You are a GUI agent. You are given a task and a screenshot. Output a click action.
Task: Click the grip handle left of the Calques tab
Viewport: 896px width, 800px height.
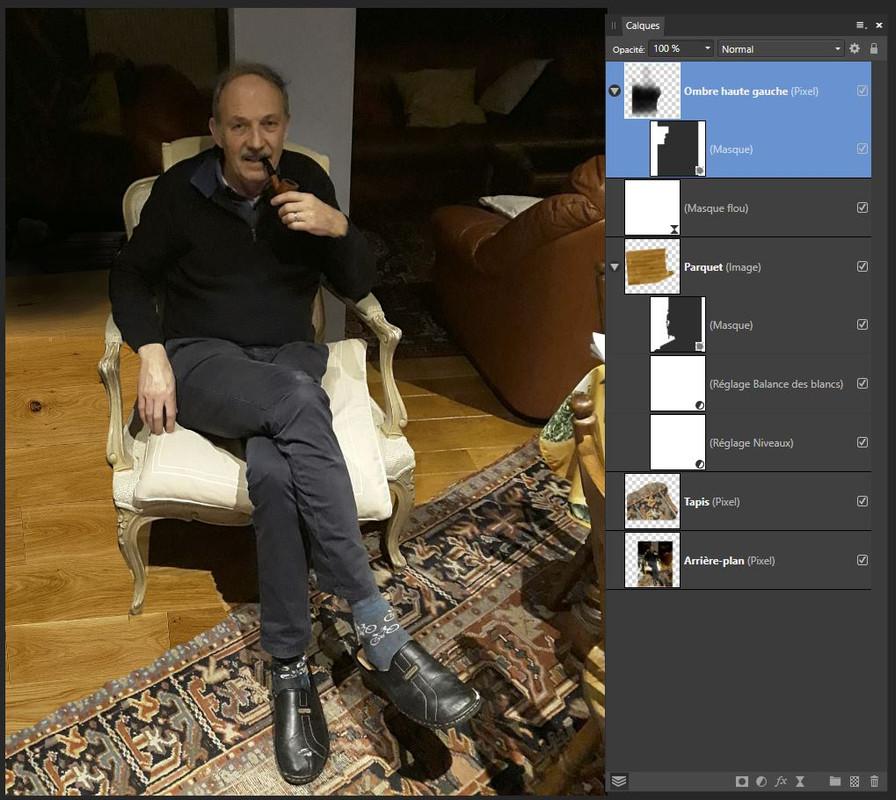click(x=613, y=26)
